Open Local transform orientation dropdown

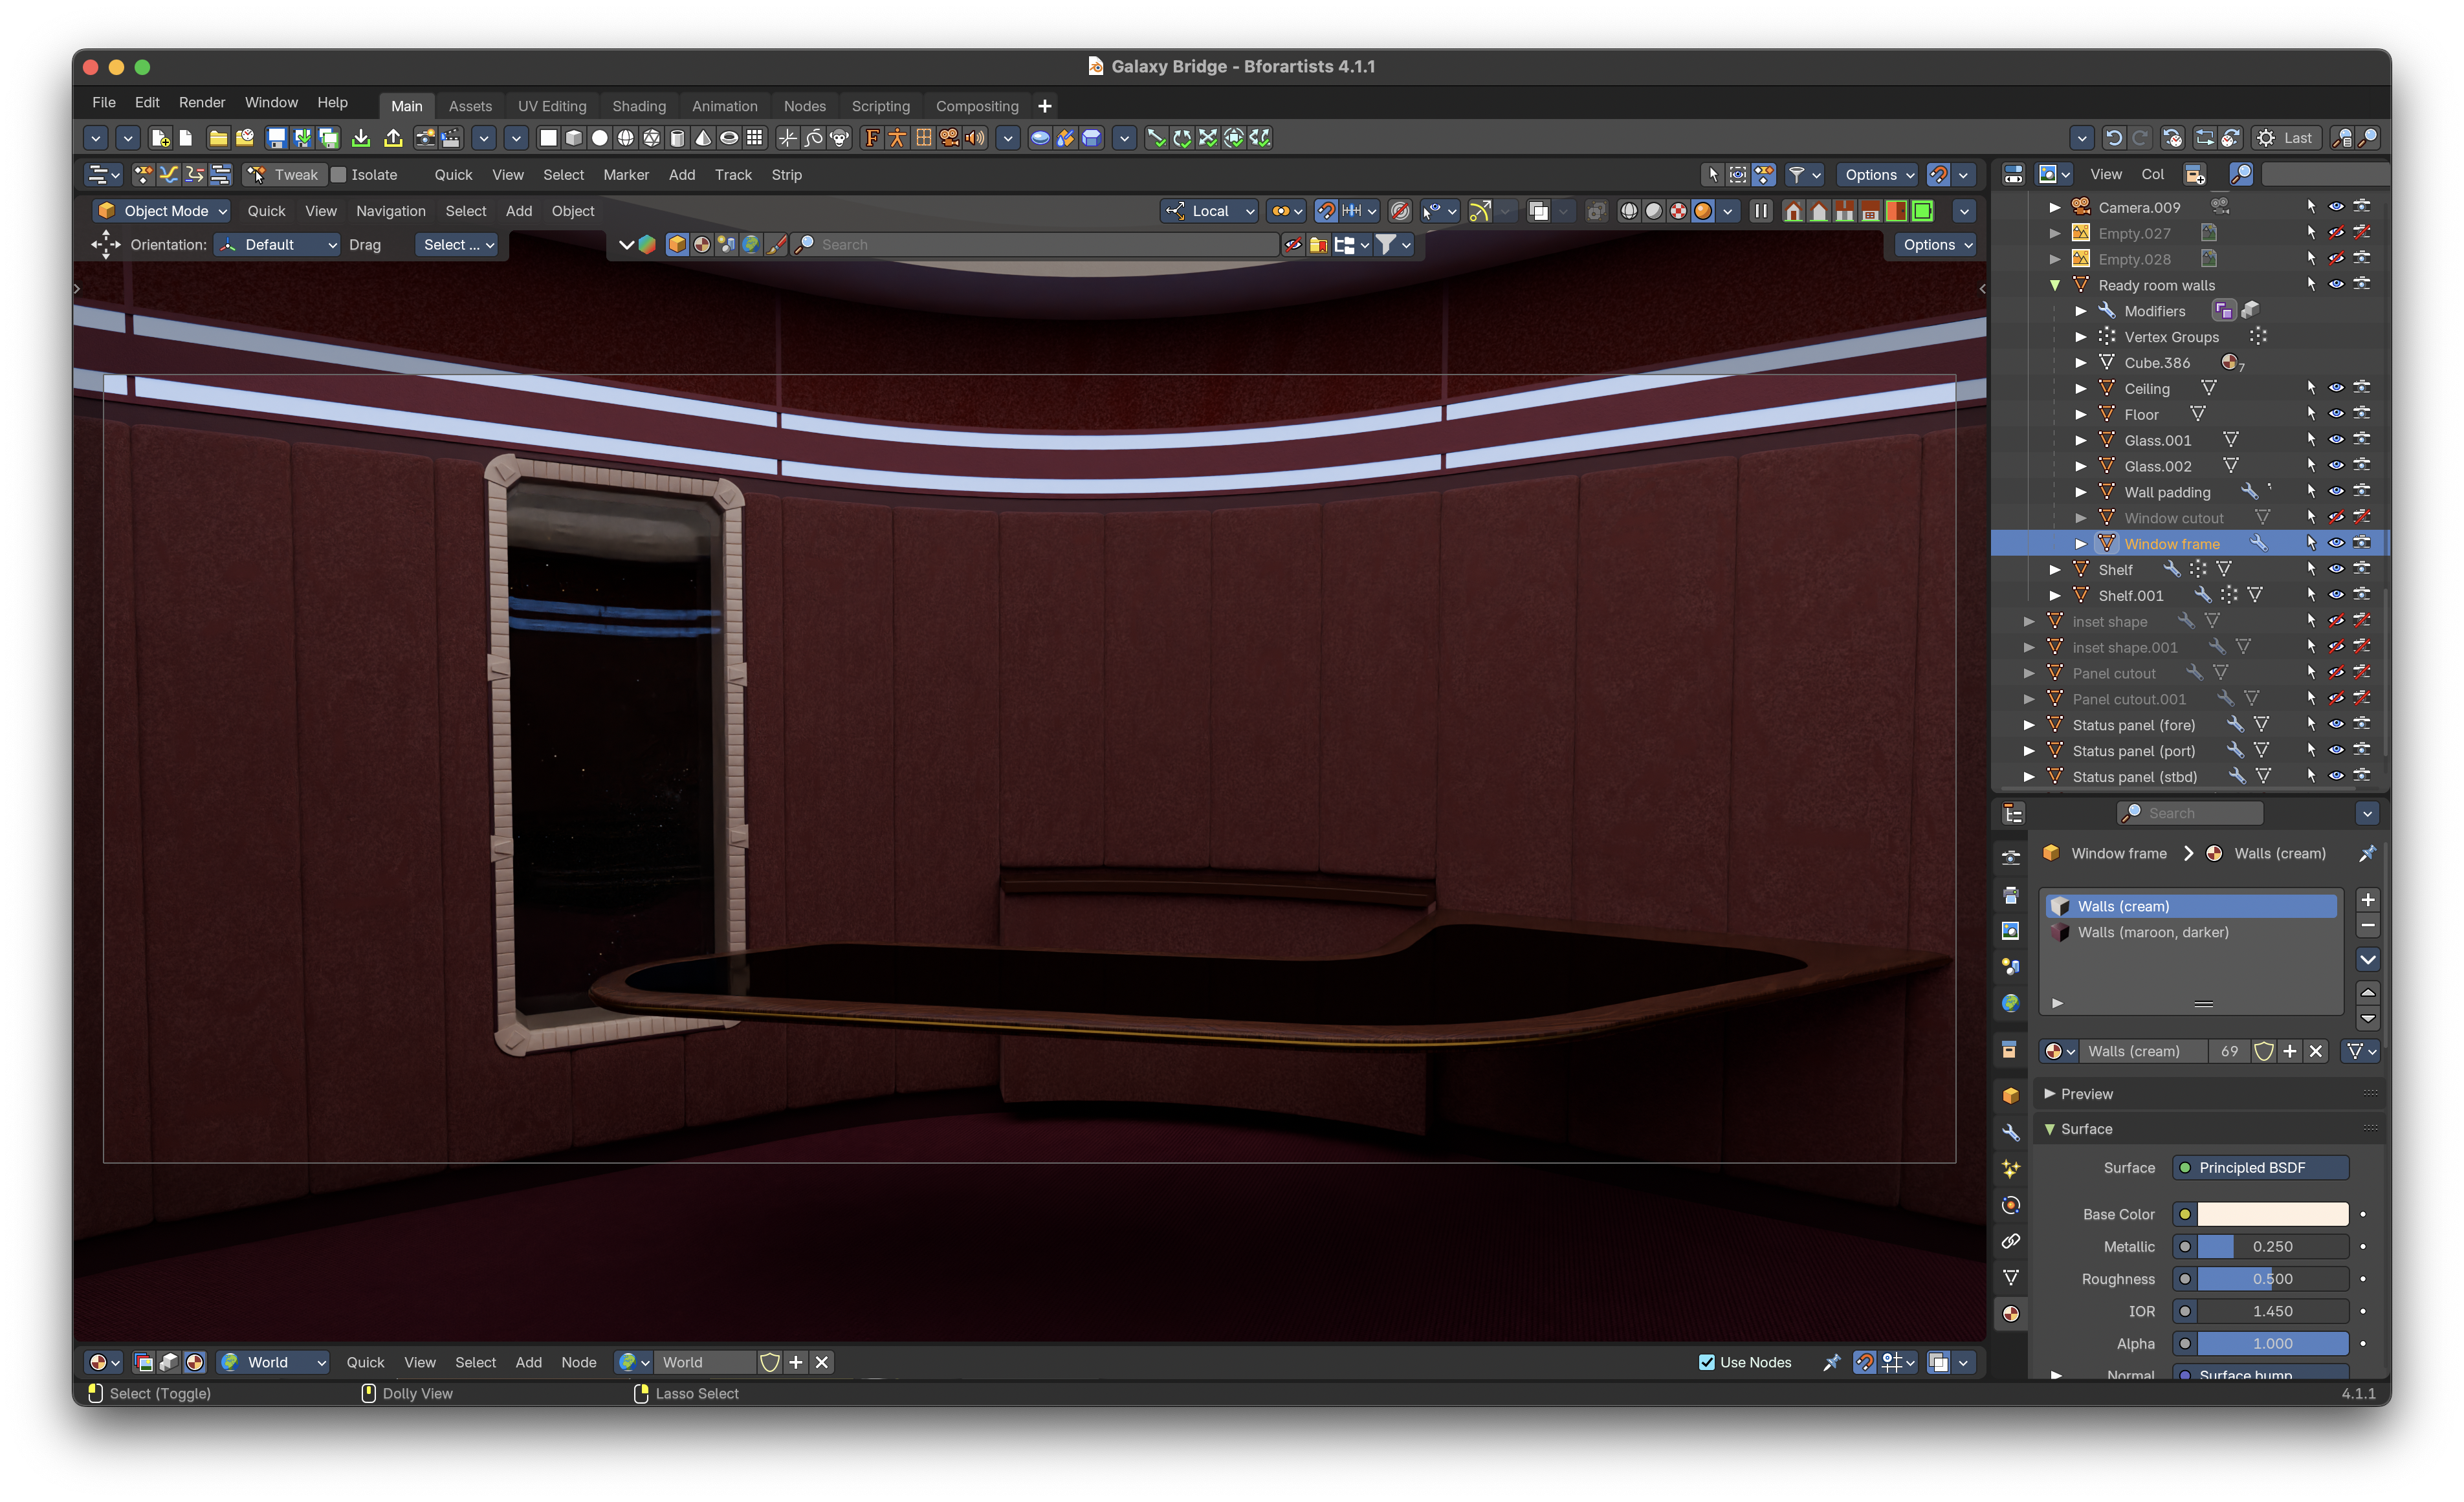[1209, 211]
